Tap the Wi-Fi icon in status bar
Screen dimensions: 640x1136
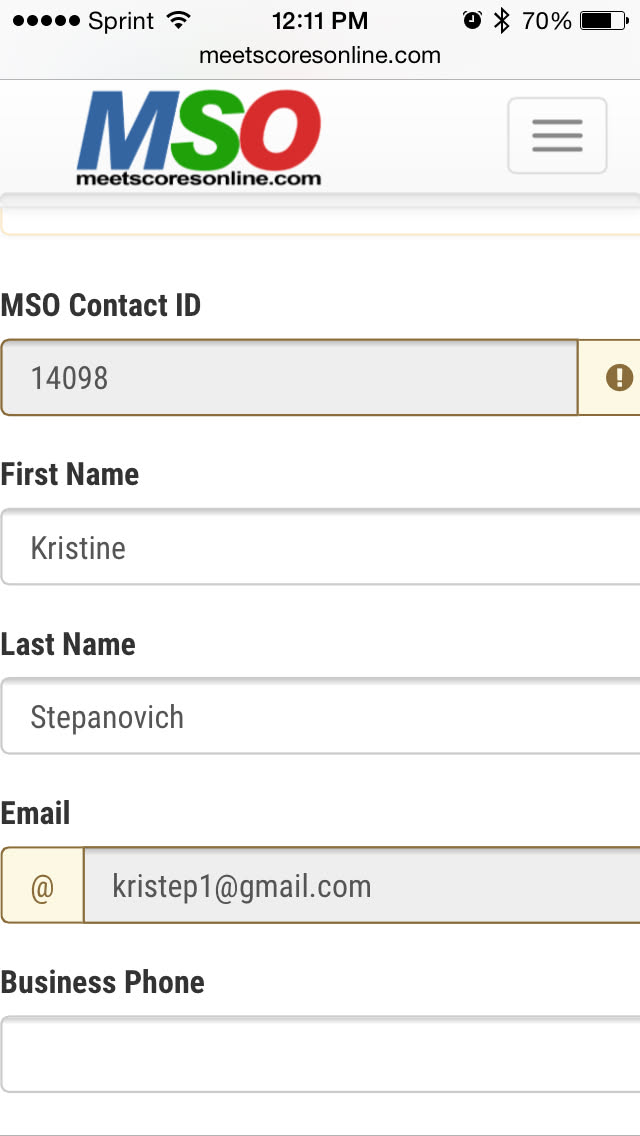[x=179, y=20]
